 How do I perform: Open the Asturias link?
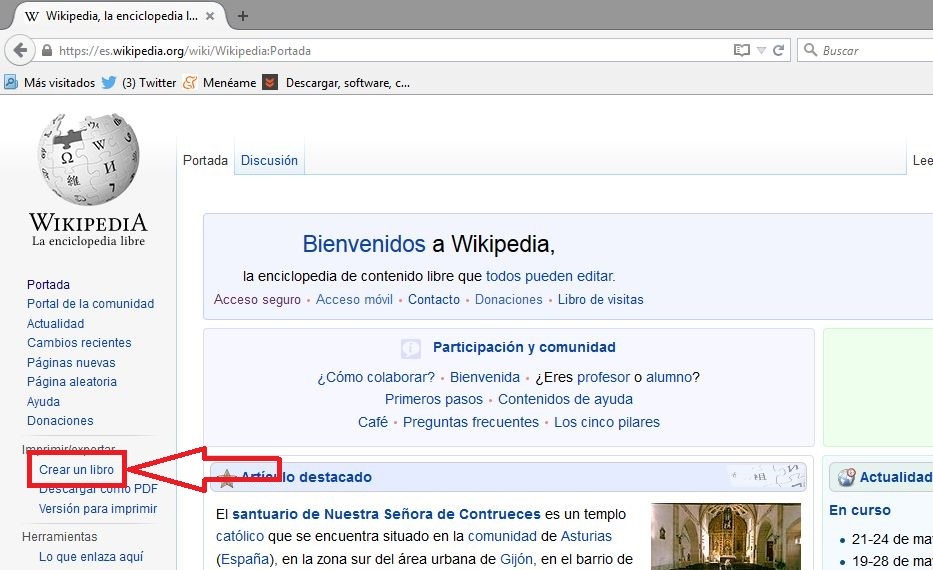click(586, 536)
